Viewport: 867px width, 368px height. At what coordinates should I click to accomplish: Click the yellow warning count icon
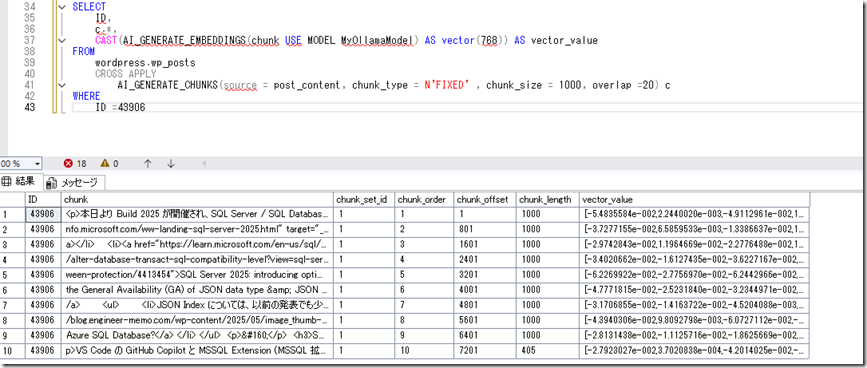point(105,164)
